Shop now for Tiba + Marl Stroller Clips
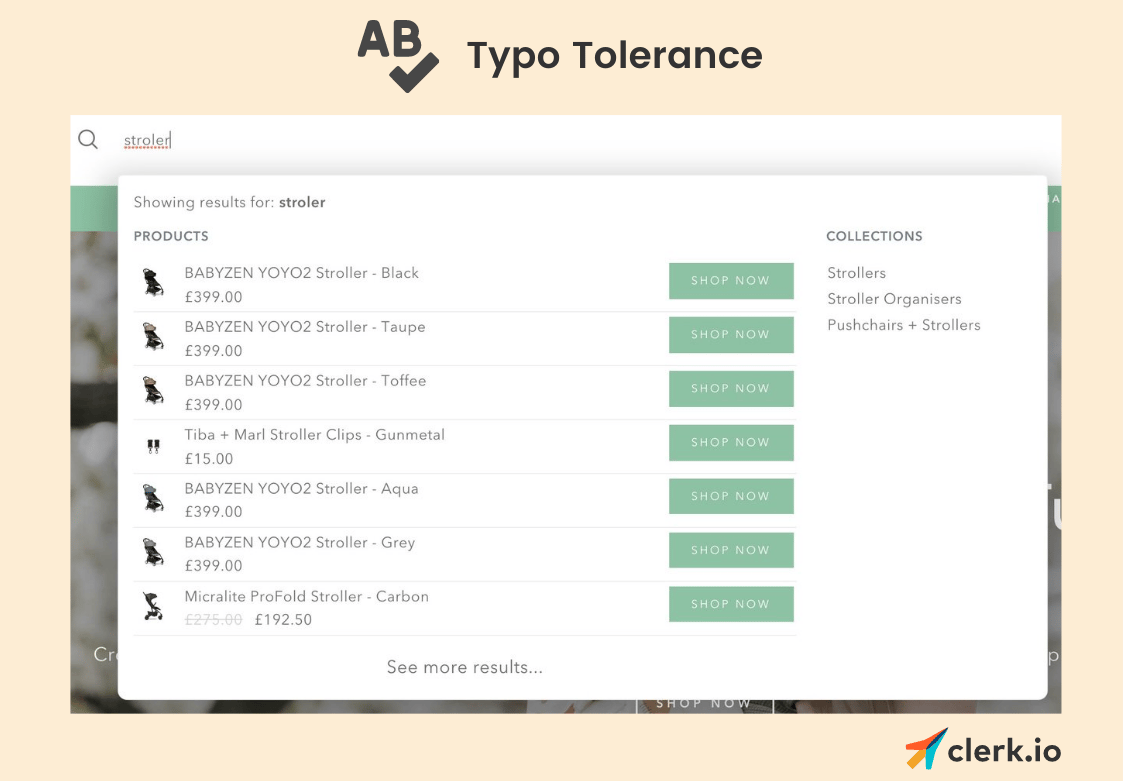The image size is (1123, 781). [731, 443]
